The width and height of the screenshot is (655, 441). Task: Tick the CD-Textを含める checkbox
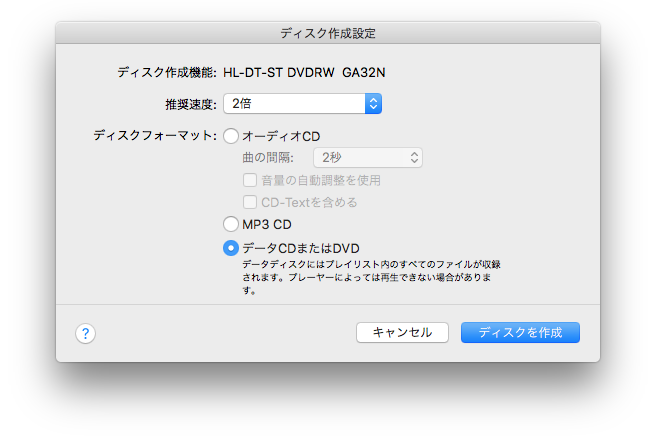click(250, 202)
